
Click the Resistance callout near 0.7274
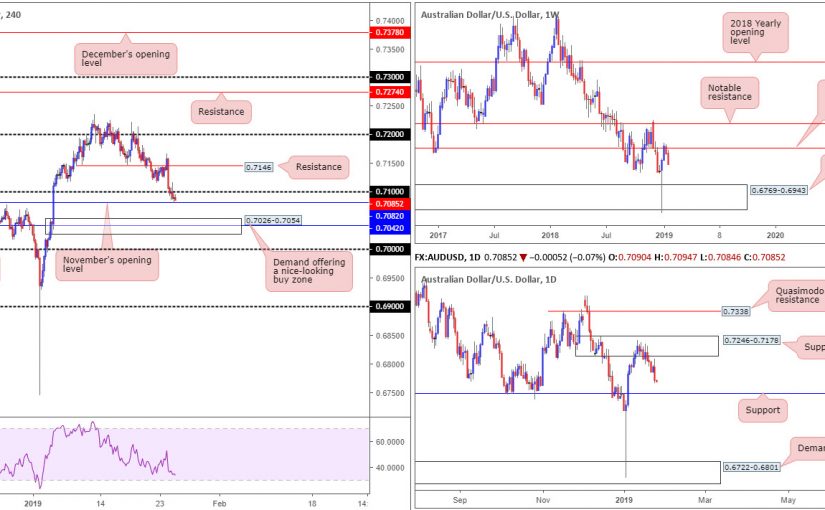(x=220, y=111)
